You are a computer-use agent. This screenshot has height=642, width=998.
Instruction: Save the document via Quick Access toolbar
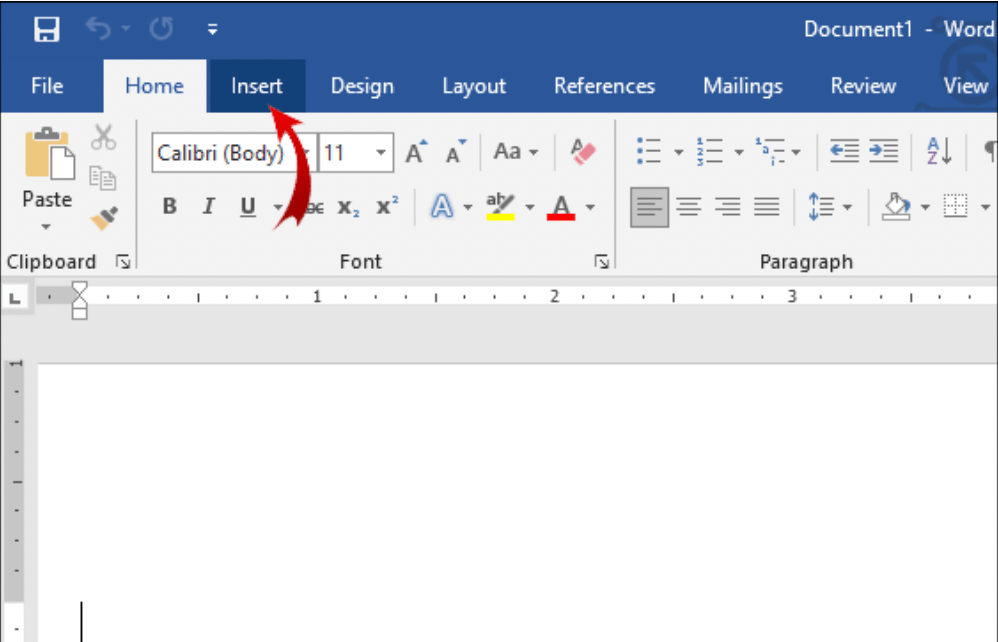tap(45, 28)
